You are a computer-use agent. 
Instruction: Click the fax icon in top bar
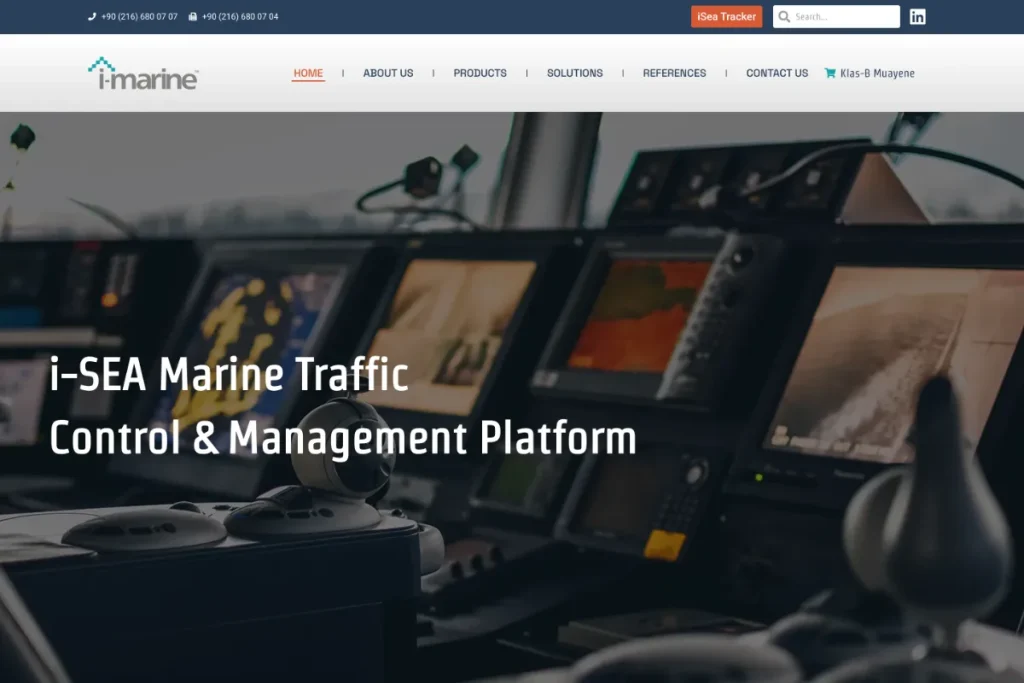(x=193, y=17)
